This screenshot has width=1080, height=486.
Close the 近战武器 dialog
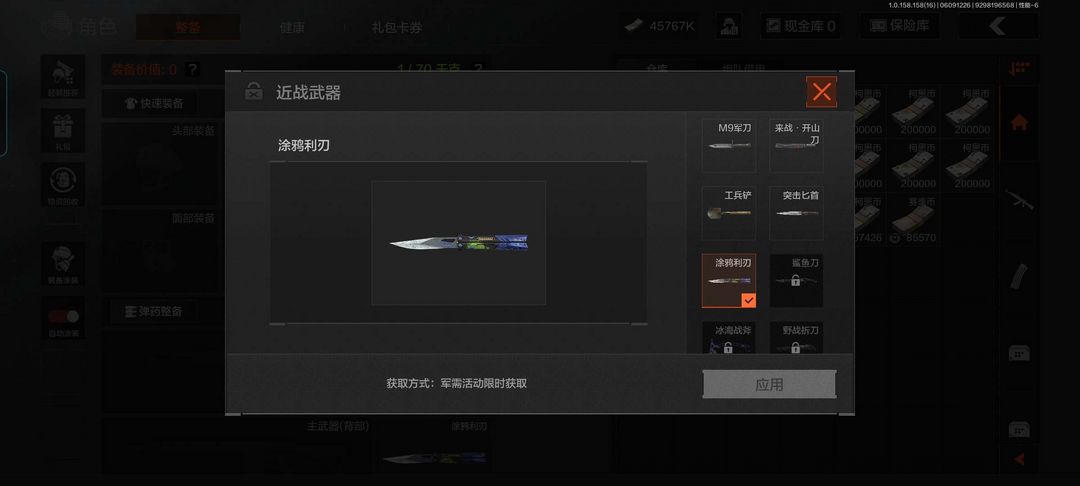click(x=821, y=92)
